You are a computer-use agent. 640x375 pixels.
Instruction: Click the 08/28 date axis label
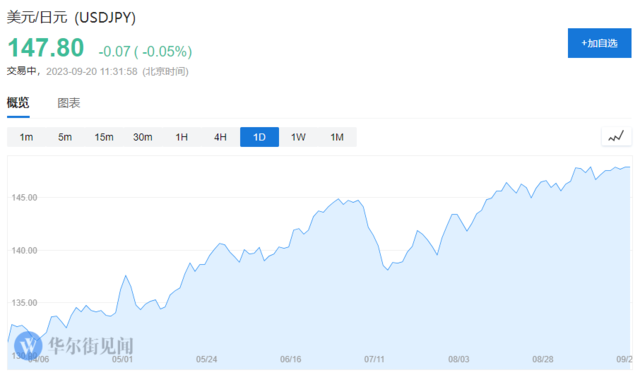tap(543, 359)
